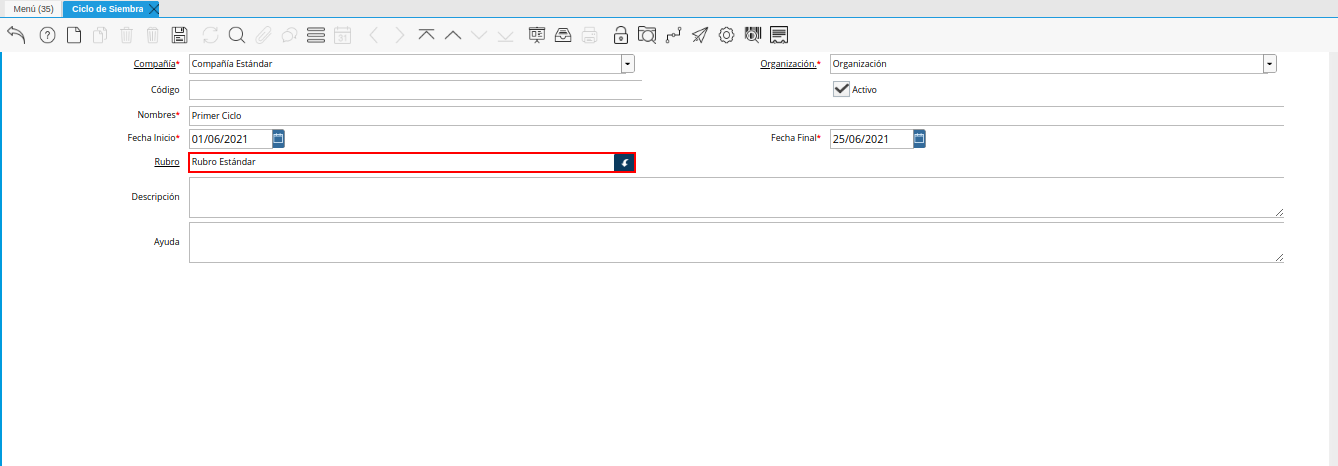Save the record with floppy disk icon
1338x466 pixels.
[180, 35]
